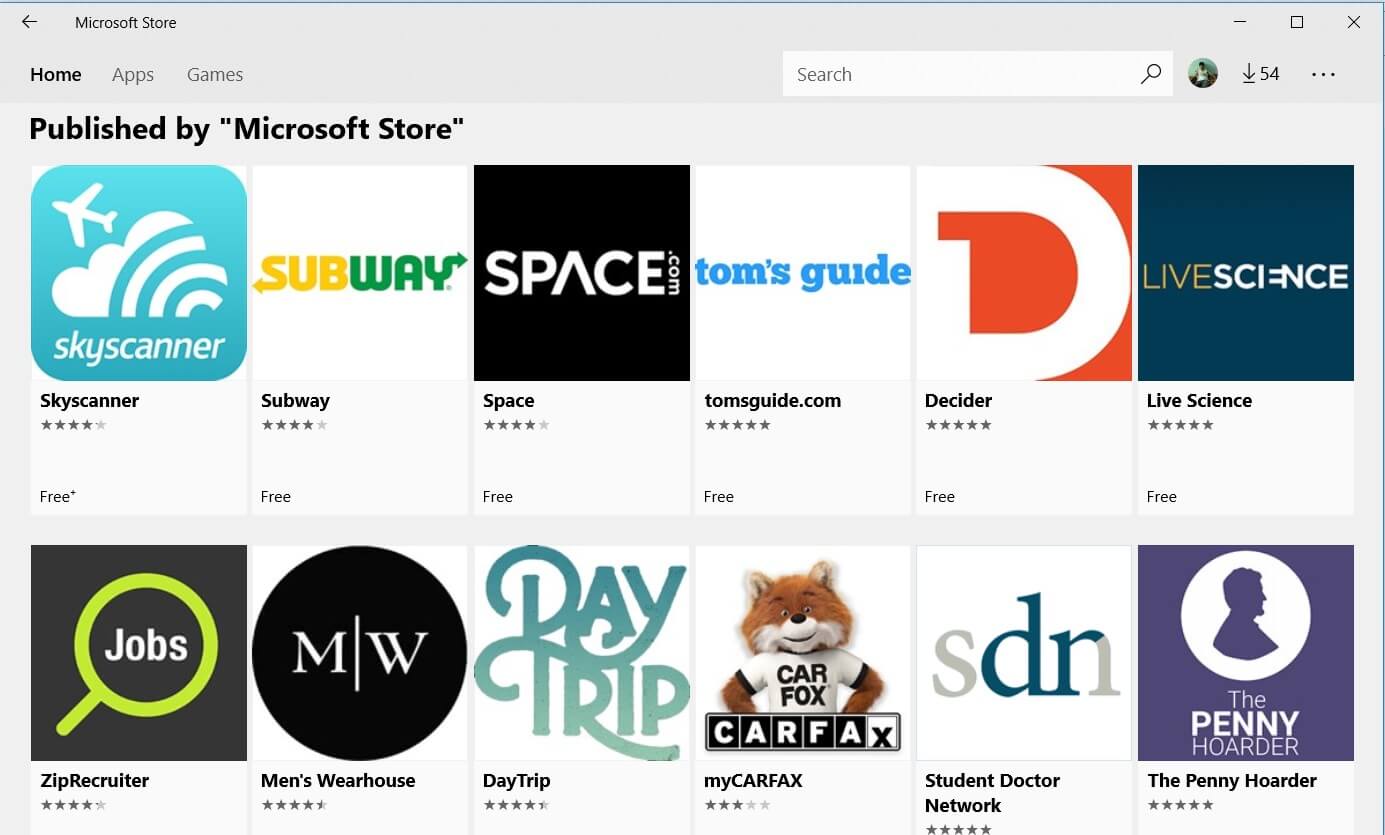Click the search magnifier icon
Screen dimensions: 1385x835
point(1151,74)
